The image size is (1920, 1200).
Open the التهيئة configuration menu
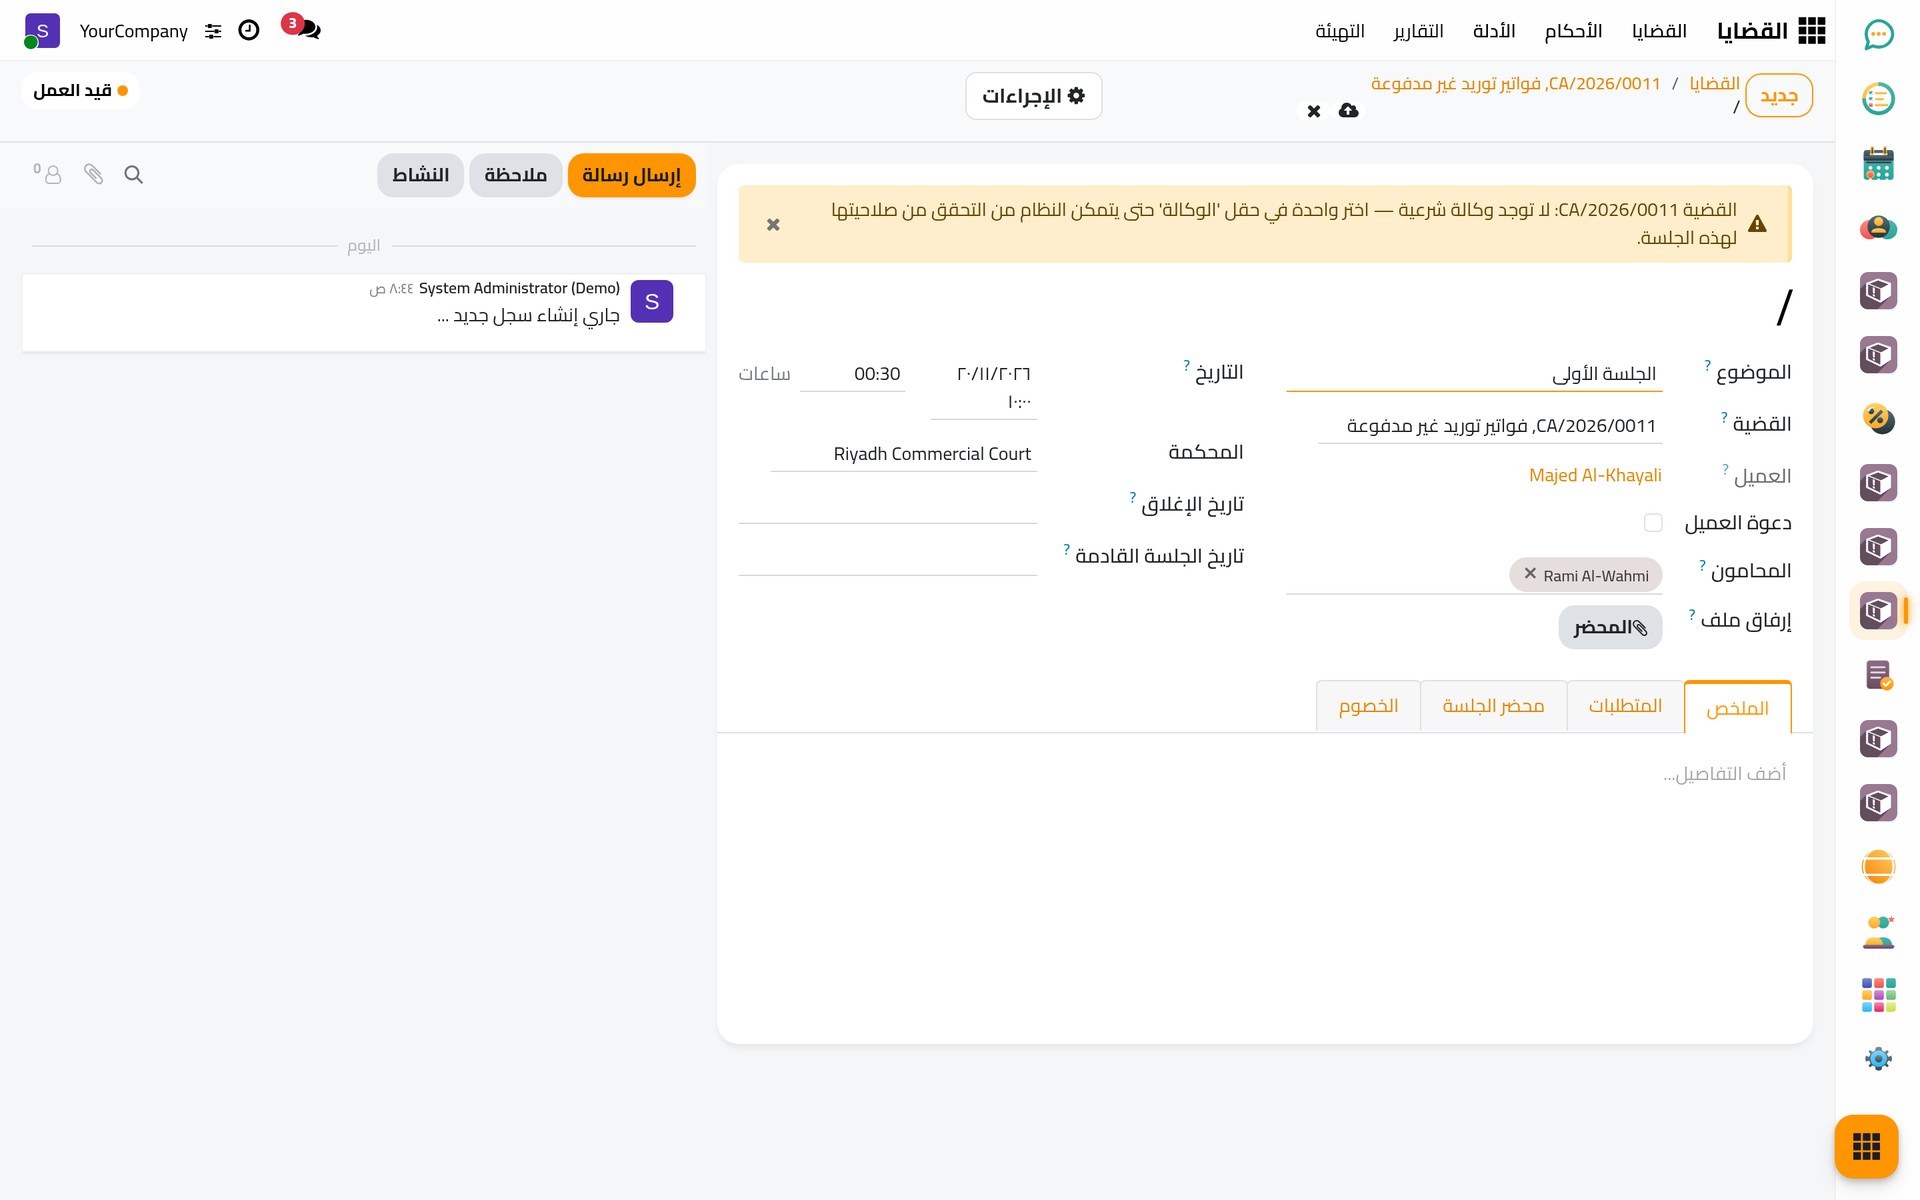1340,31
